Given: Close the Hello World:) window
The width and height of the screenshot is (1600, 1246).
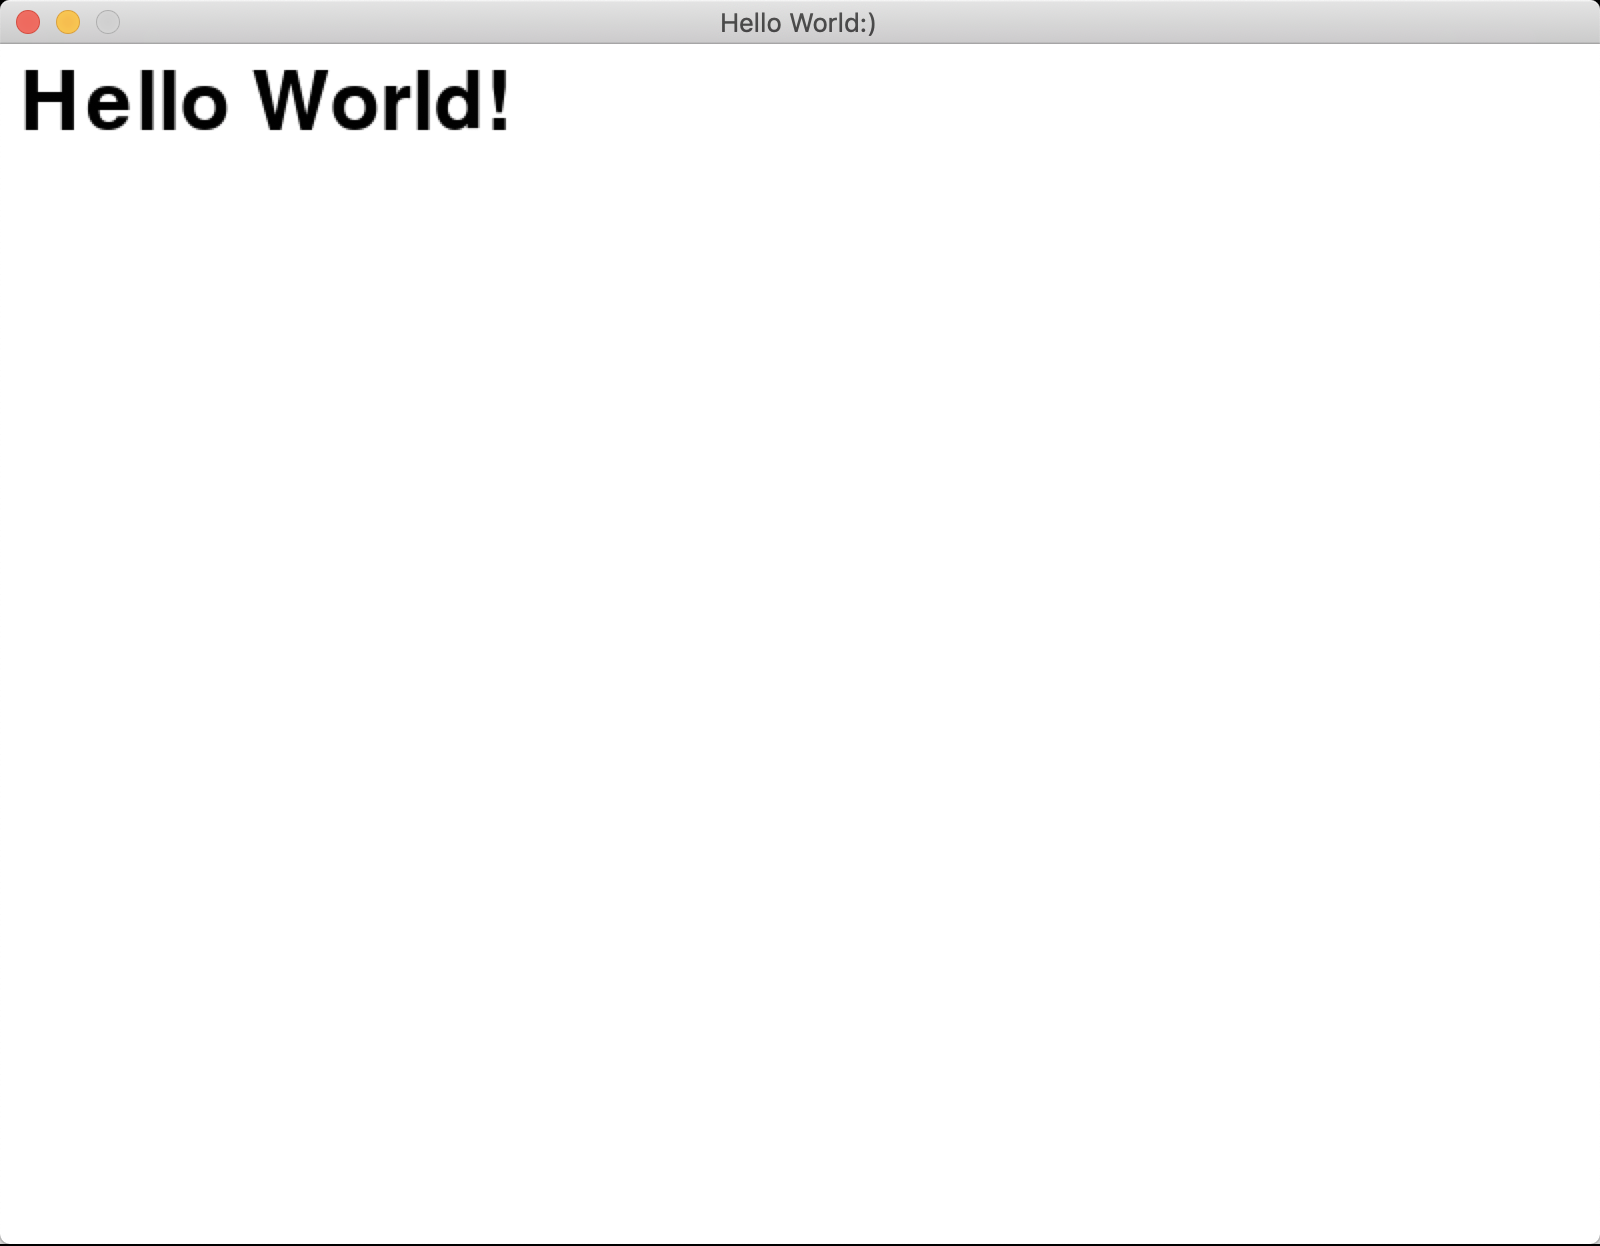Looking at the screenshot, I should (x=28, y=22).
